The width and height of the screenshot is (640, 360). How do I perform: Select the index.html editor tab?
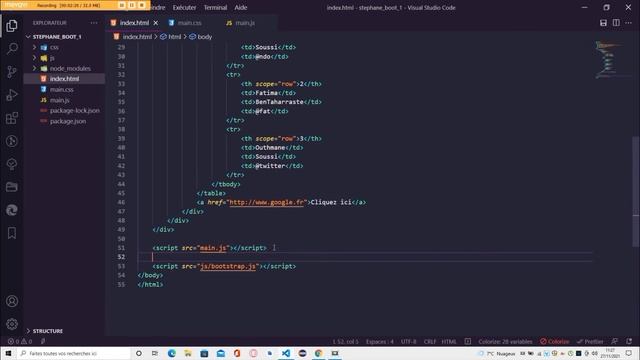coord(134,23)
